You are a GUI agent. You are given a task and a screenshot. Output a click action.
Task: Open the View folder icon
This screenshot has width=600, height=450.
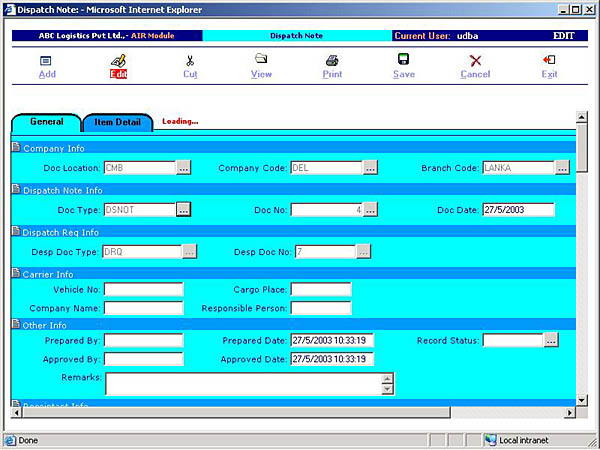point(261,58)
